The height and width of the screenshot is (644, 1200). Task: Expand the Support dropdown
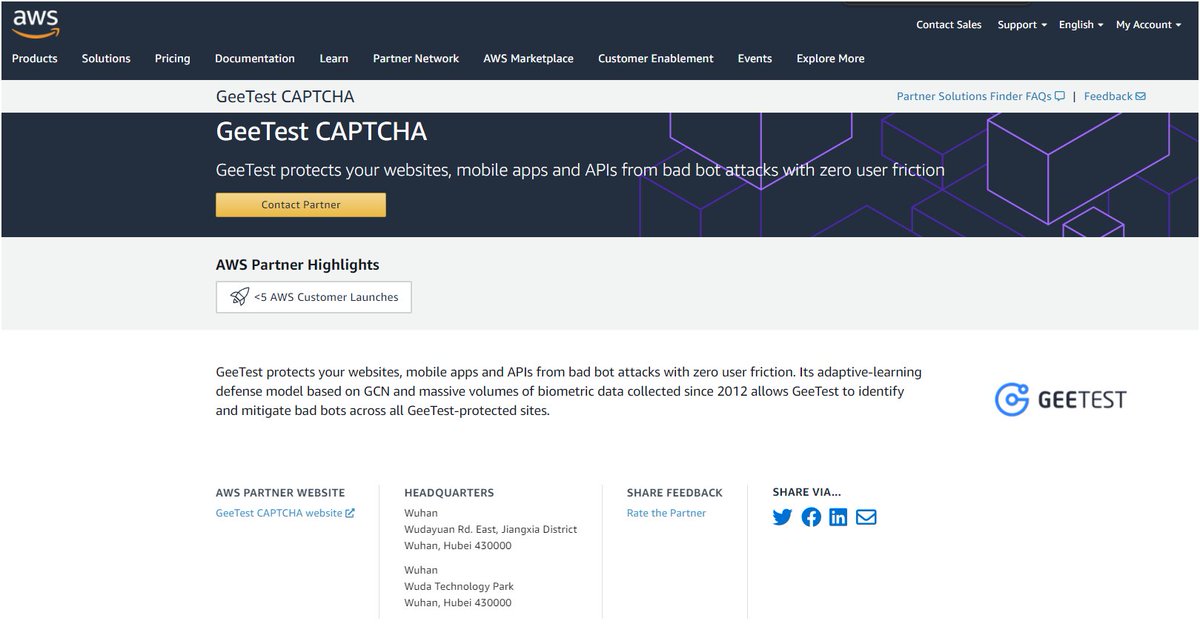point(1022,24)
